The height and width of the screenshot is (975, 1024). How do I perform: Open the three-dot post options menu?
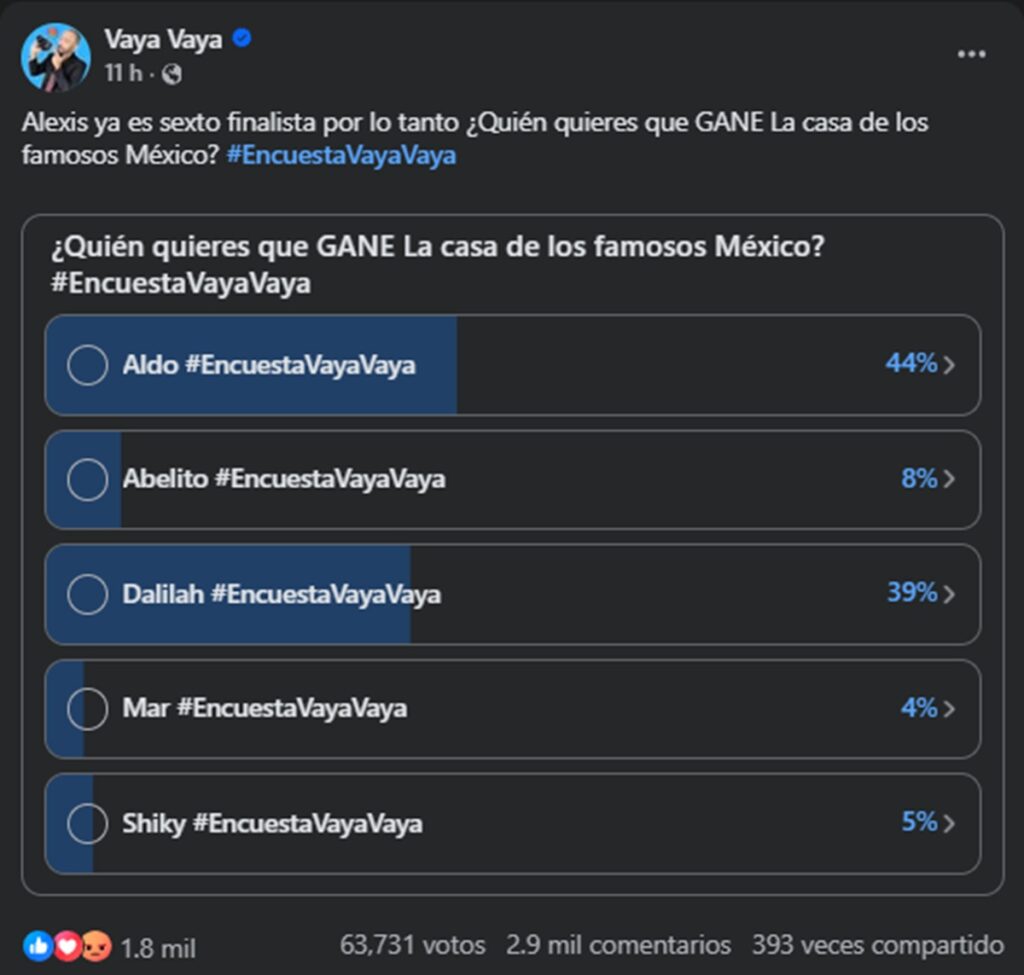coord(971,55)
